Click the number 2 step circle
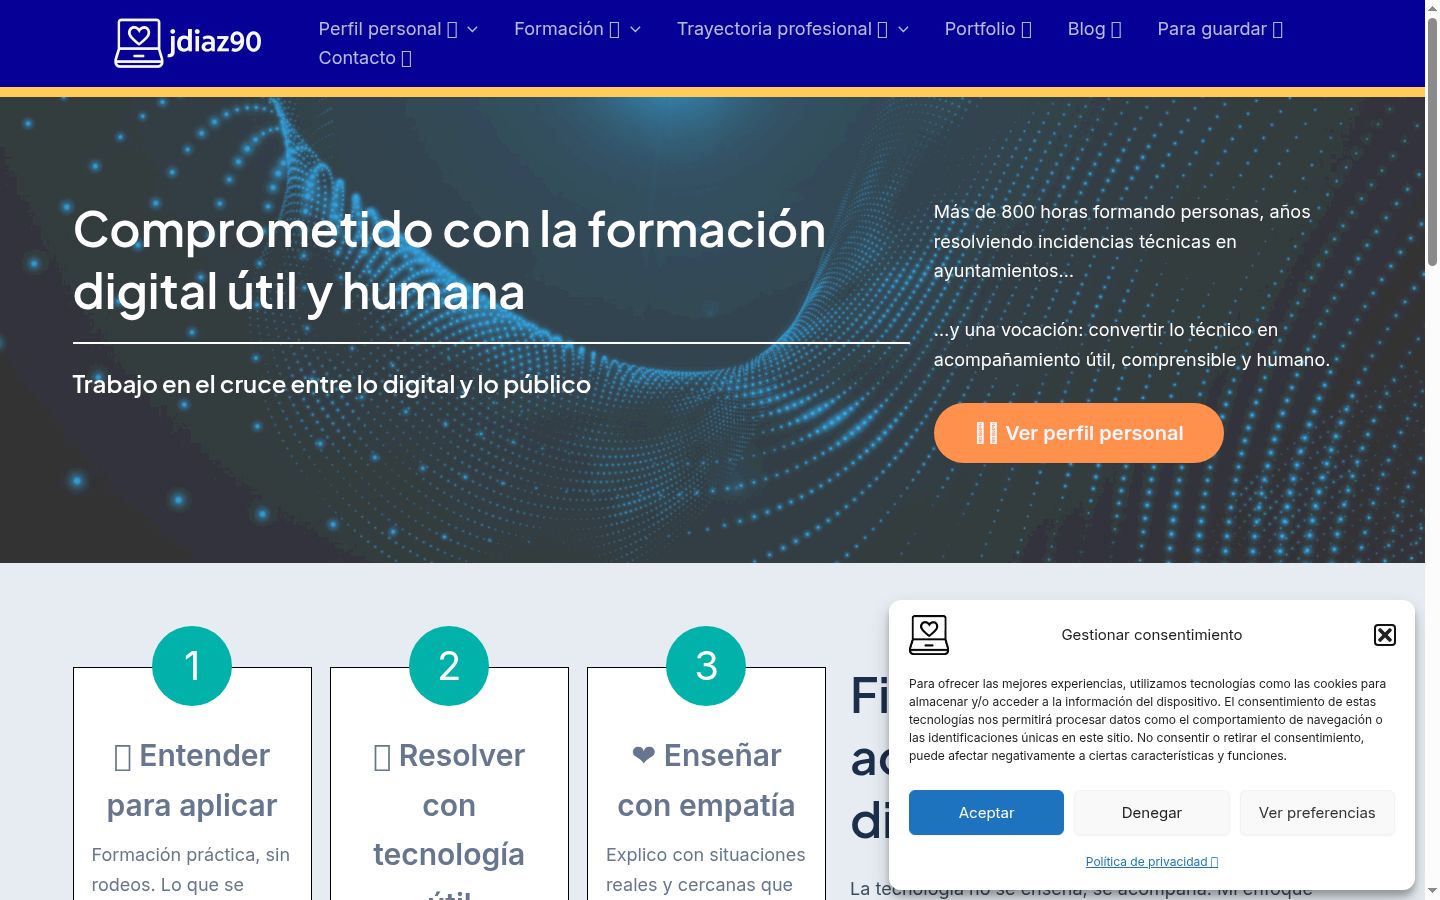 (449, 666)
